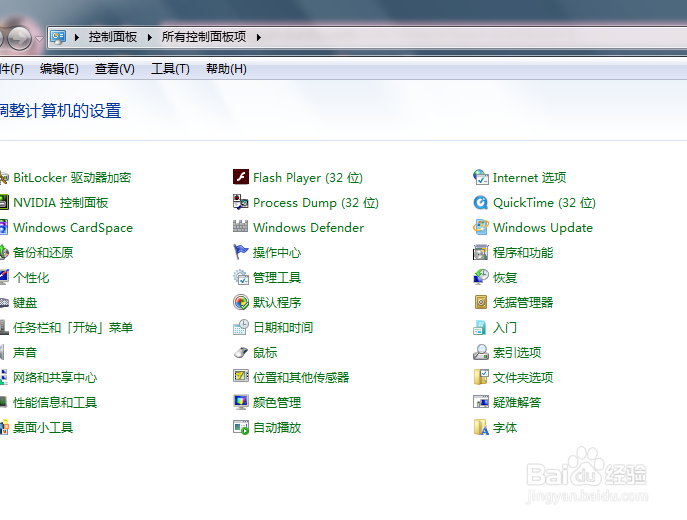Open BitLocker 驱动器加密 link

[72, 177]
